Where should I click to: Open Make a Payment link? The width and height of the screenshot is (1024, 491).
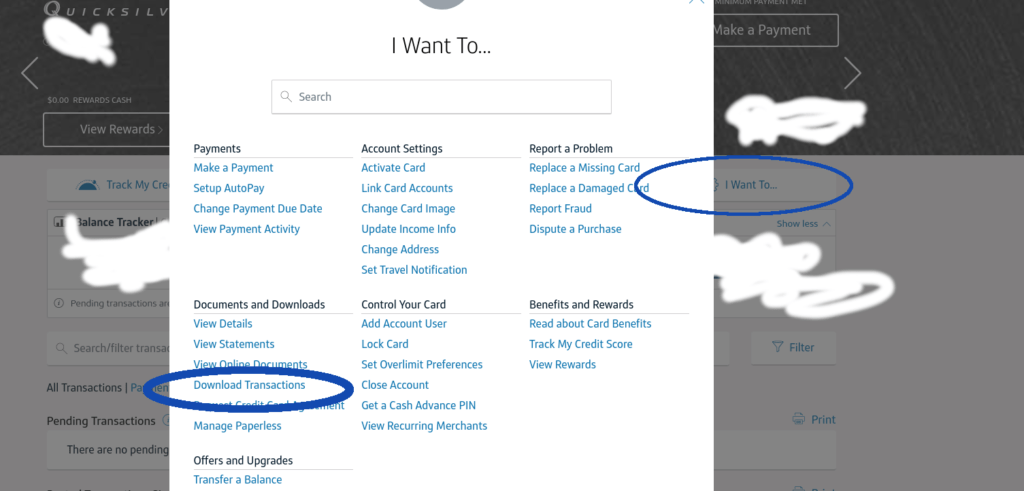click(x=233, y=168)
